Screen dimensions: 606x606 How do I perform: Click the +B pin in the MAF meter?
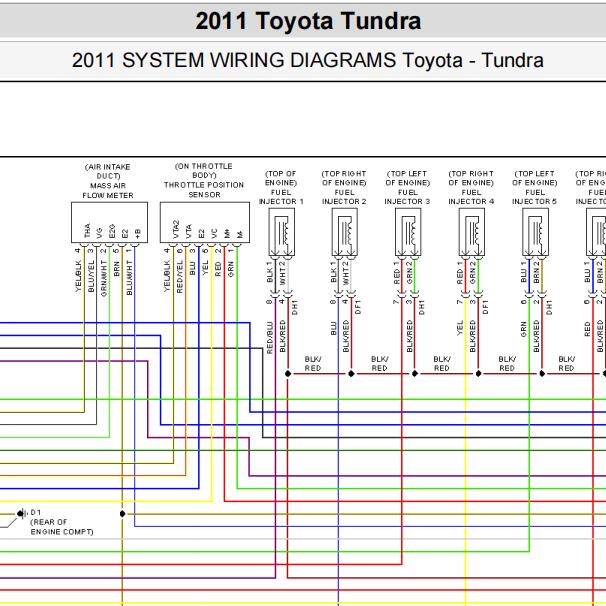(138, 233)
